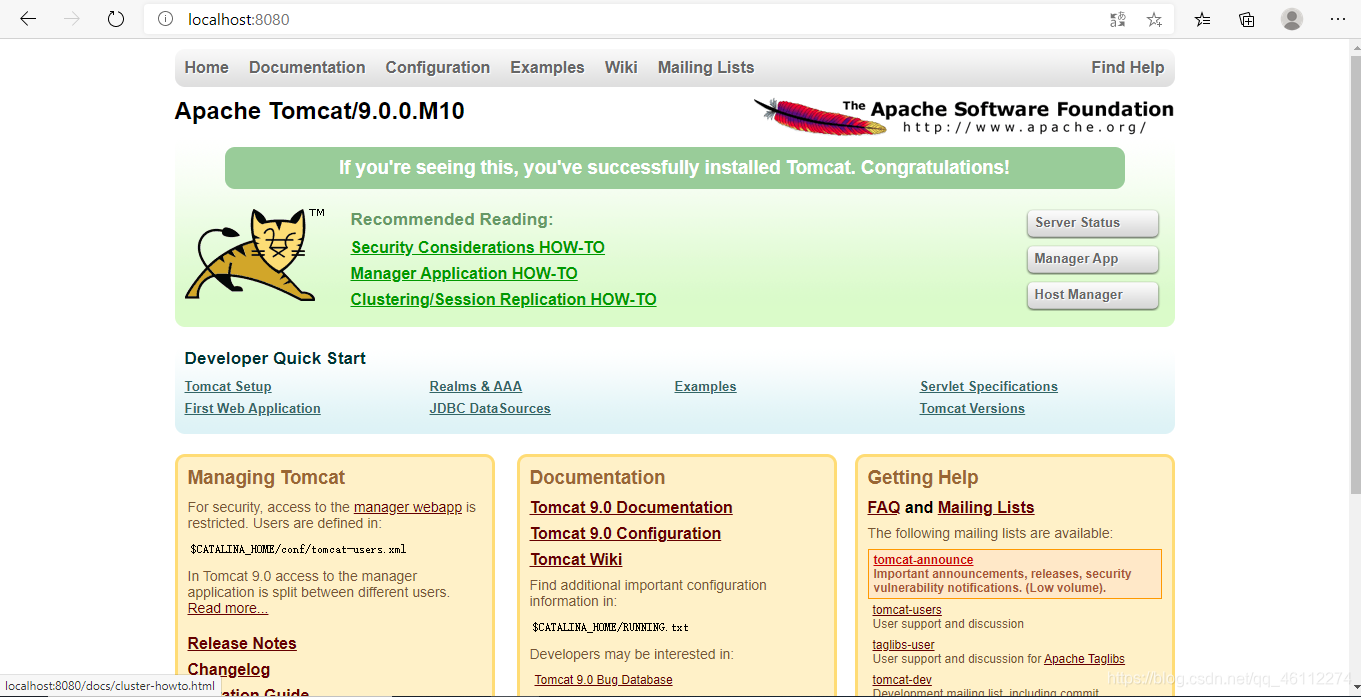Open the Tomcat Versions link
This screenshot has width=1361, height=697.
[x=972, y=408]
